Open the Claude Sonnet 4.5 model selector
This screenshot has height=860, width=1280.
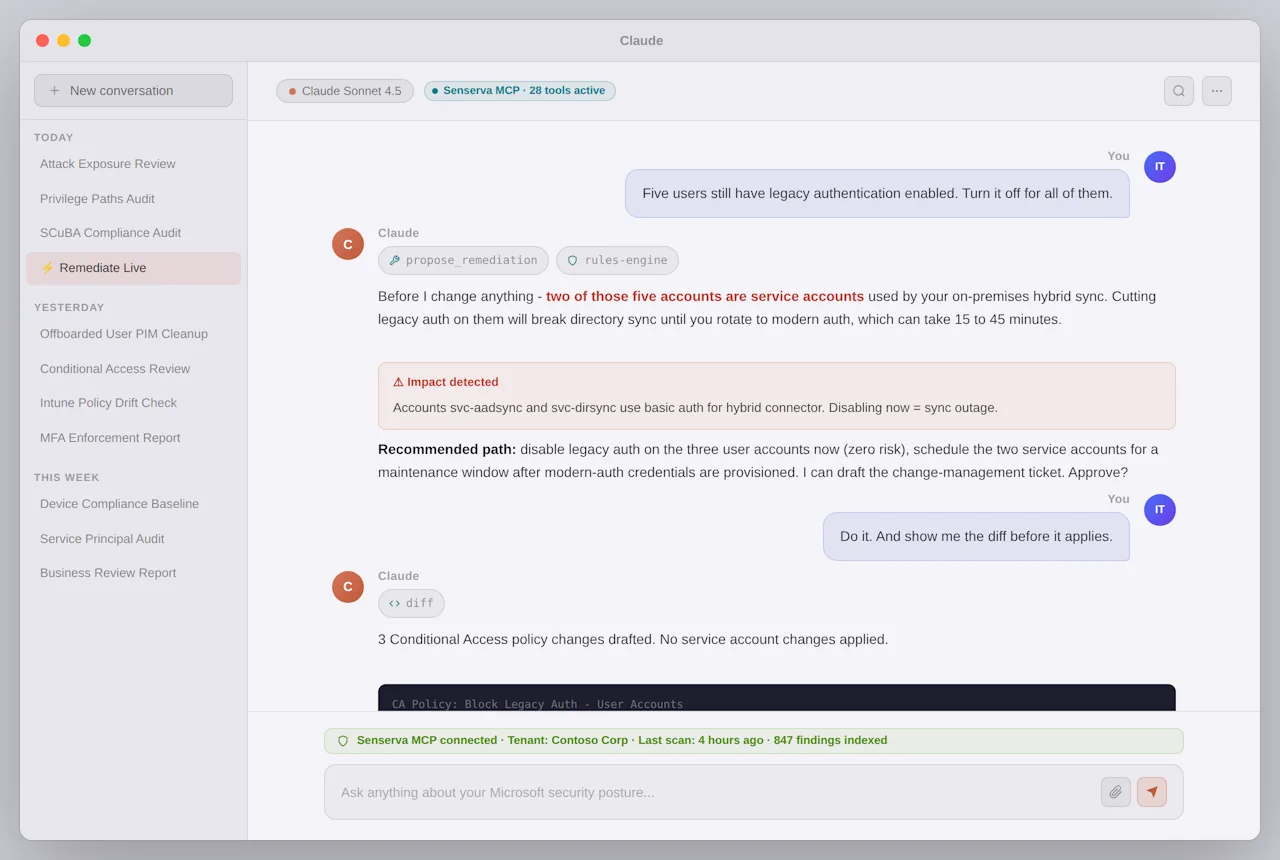(x=345, y=91)
